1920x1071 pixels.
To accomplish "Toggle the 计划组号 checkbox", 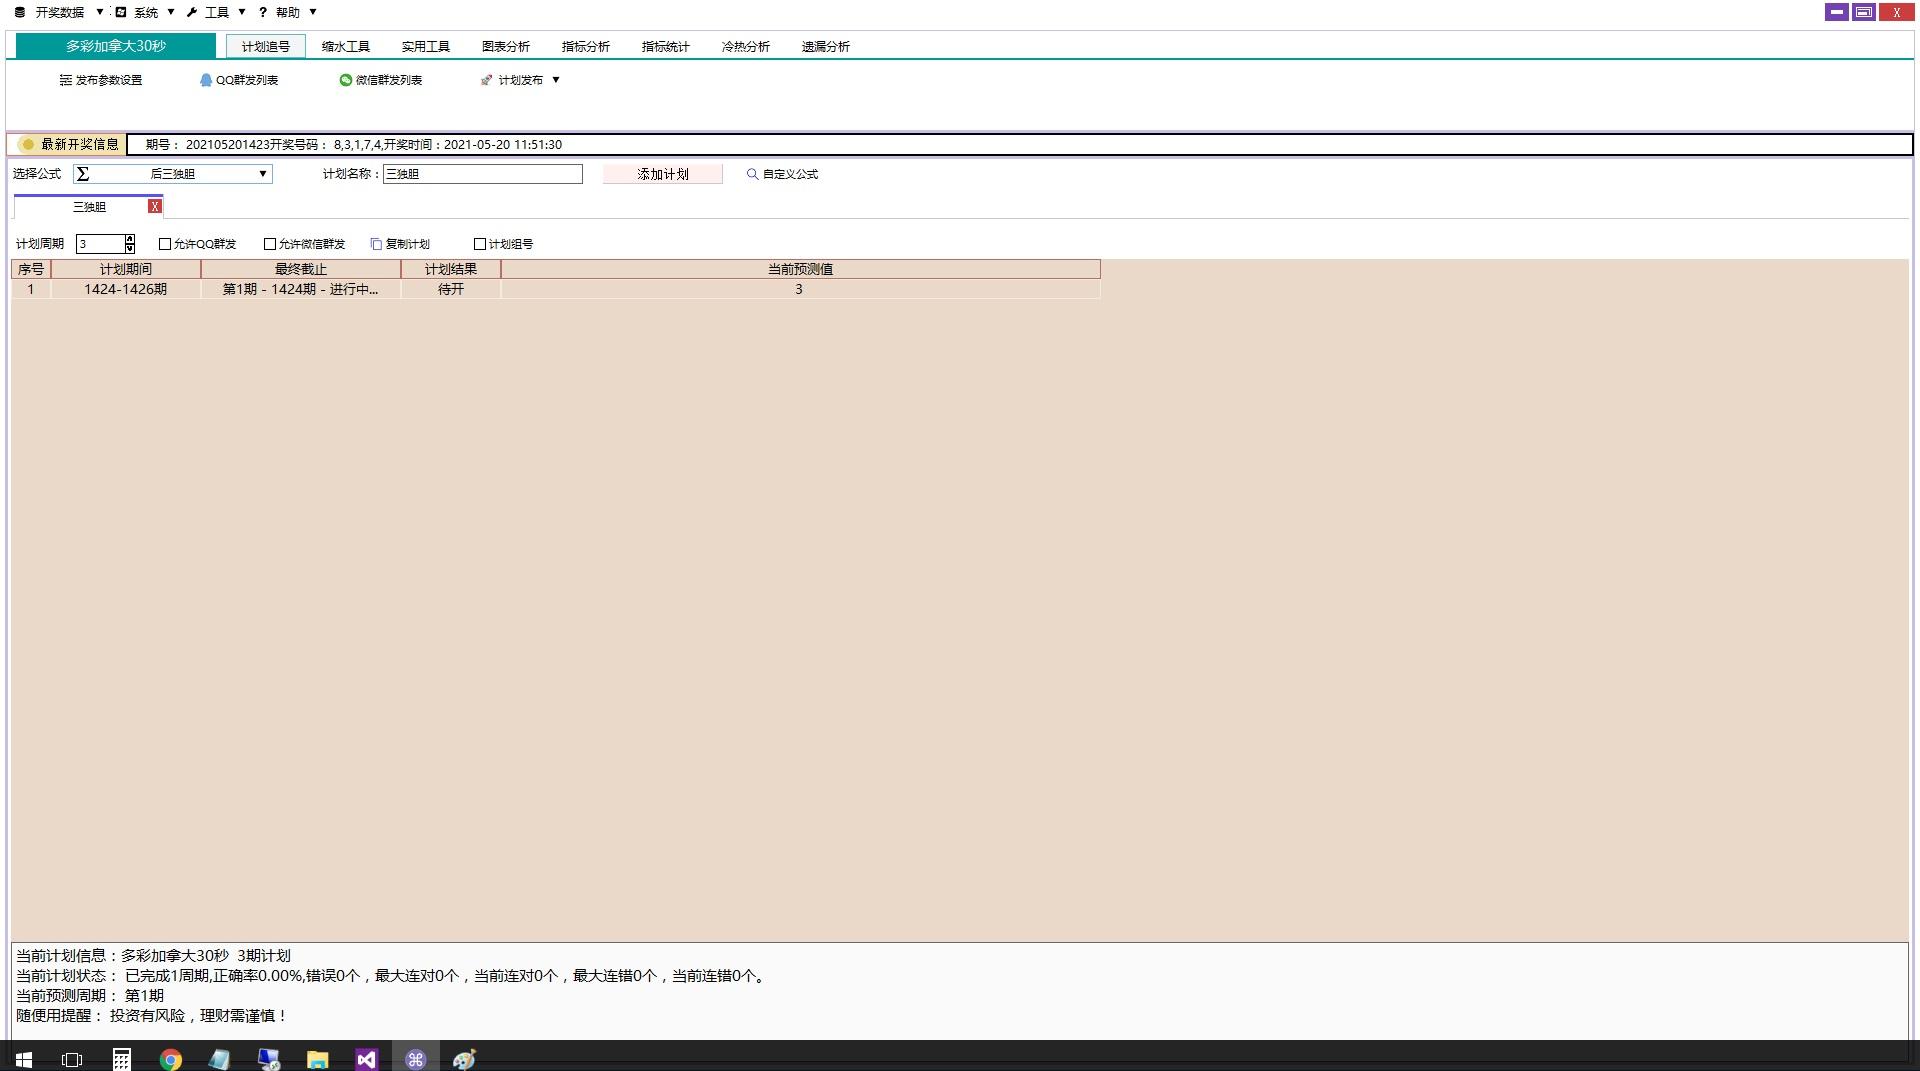I will point(480,244).
